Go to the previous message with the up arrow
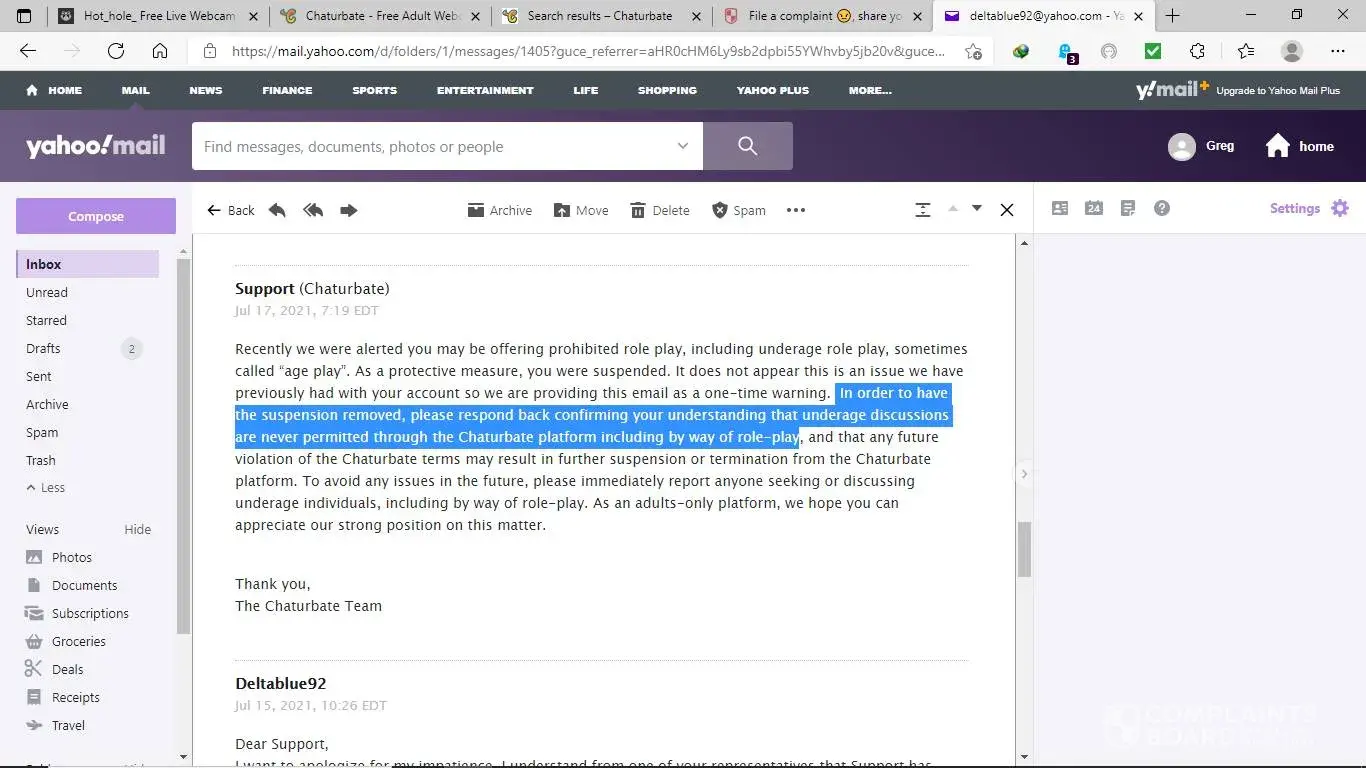Viewport: 1366px width, 768px height. click(953, 208)
